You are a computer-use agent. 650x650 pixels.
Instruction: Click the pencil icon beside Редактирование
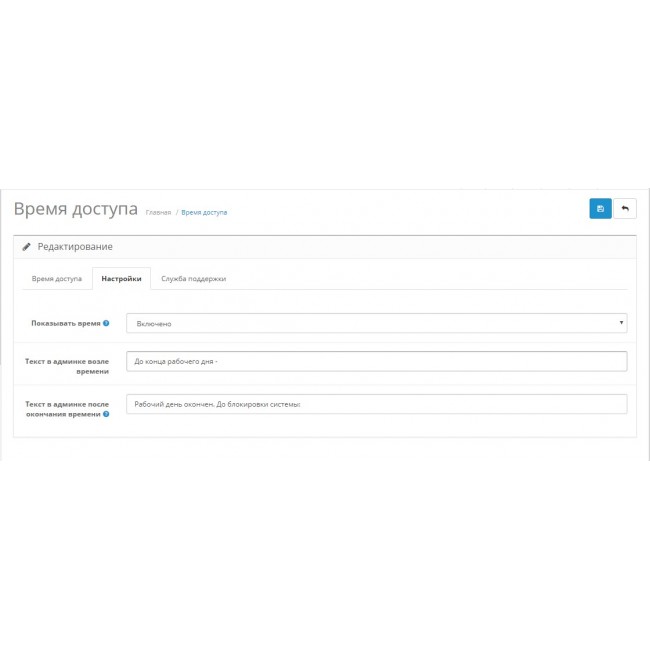click(27, 247)
